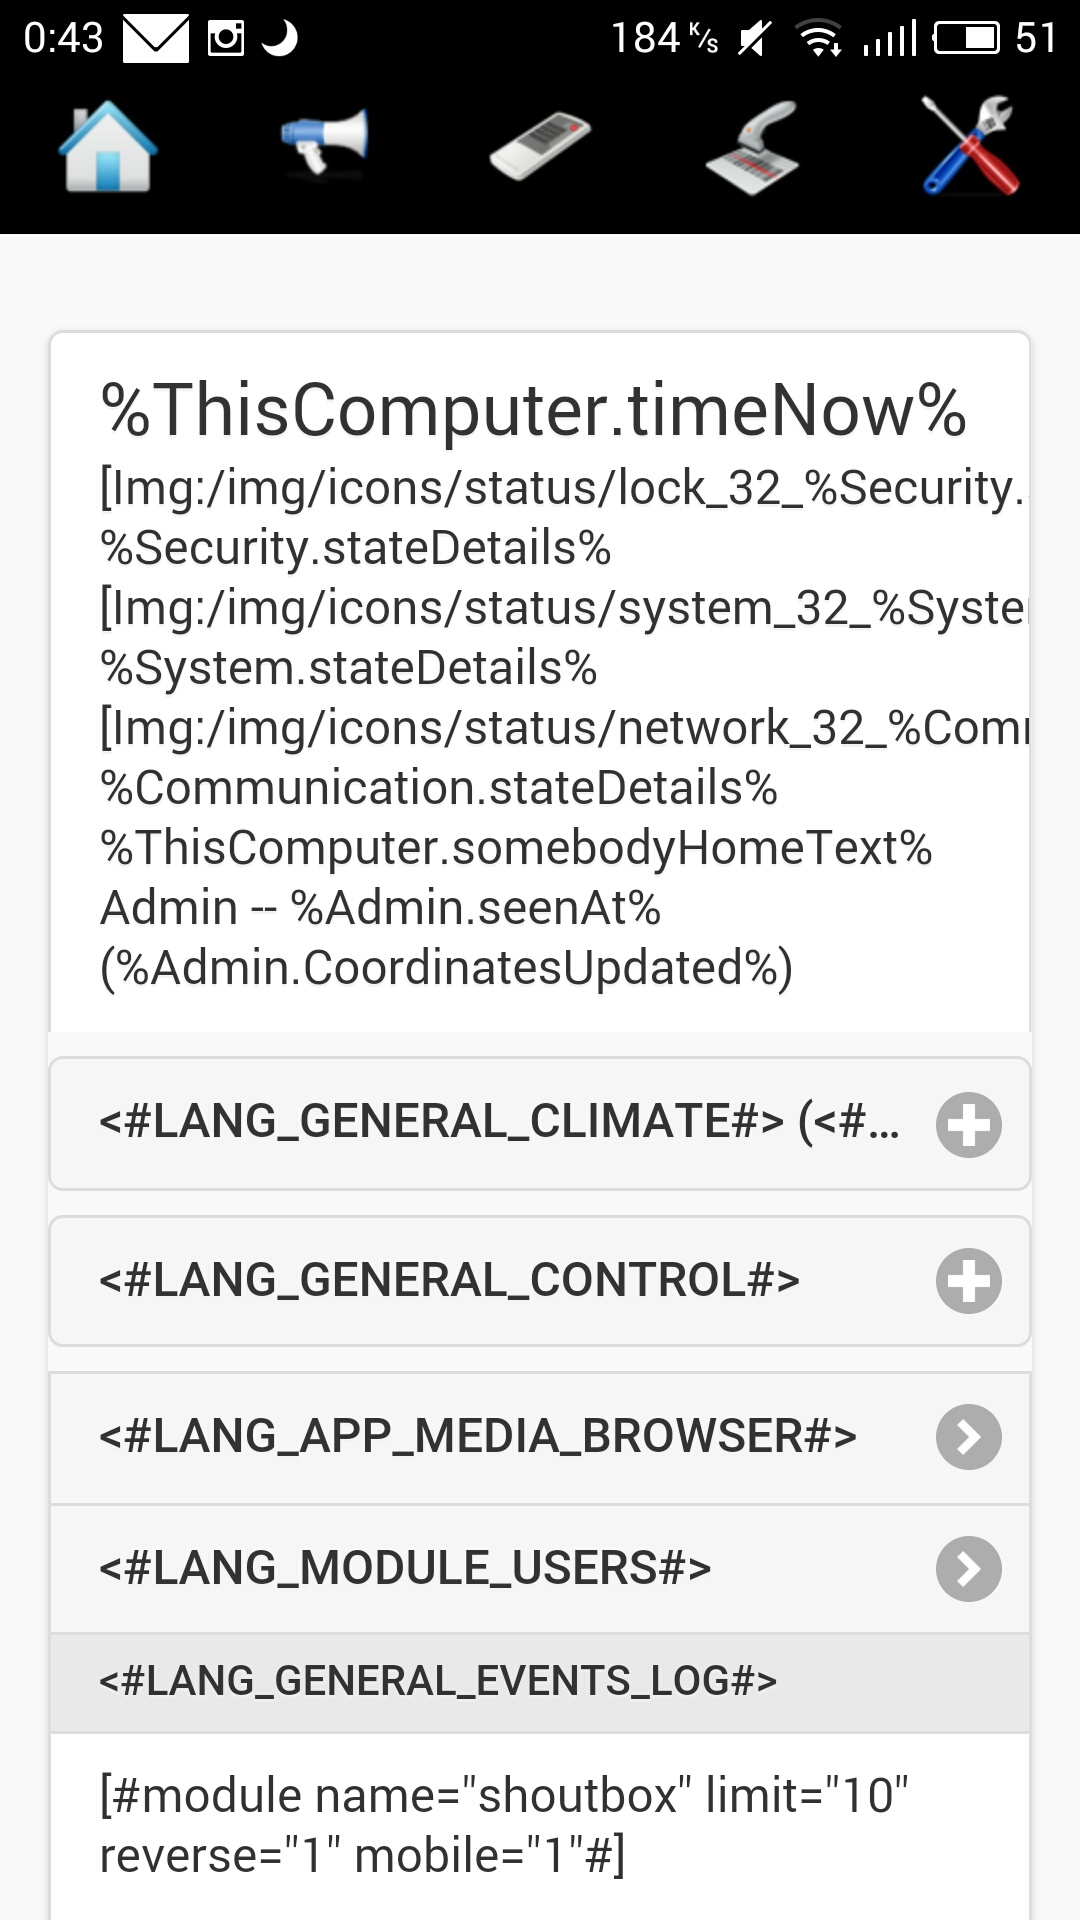Screen dimensions: 1080x1920
Task: Tap the arrow next to LANG_APP_MEDIA_BROWSER
Action: point(968,1437)
